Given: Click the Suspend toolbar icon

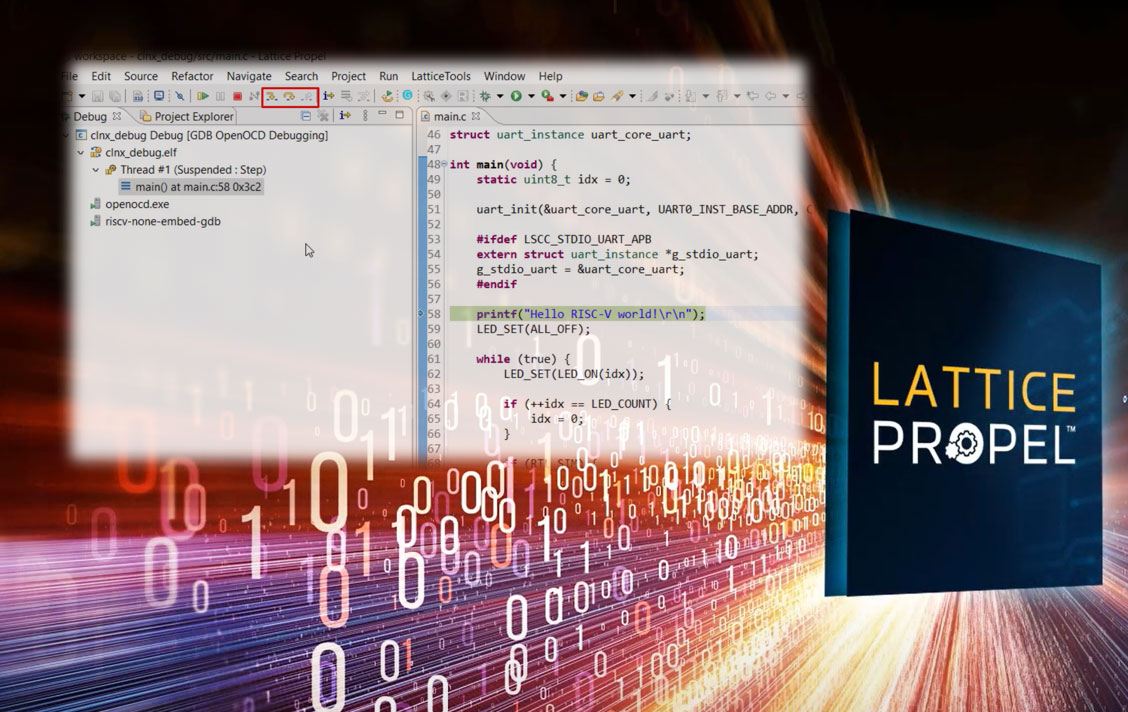Looking at the screenshot, I should (220, 96).
